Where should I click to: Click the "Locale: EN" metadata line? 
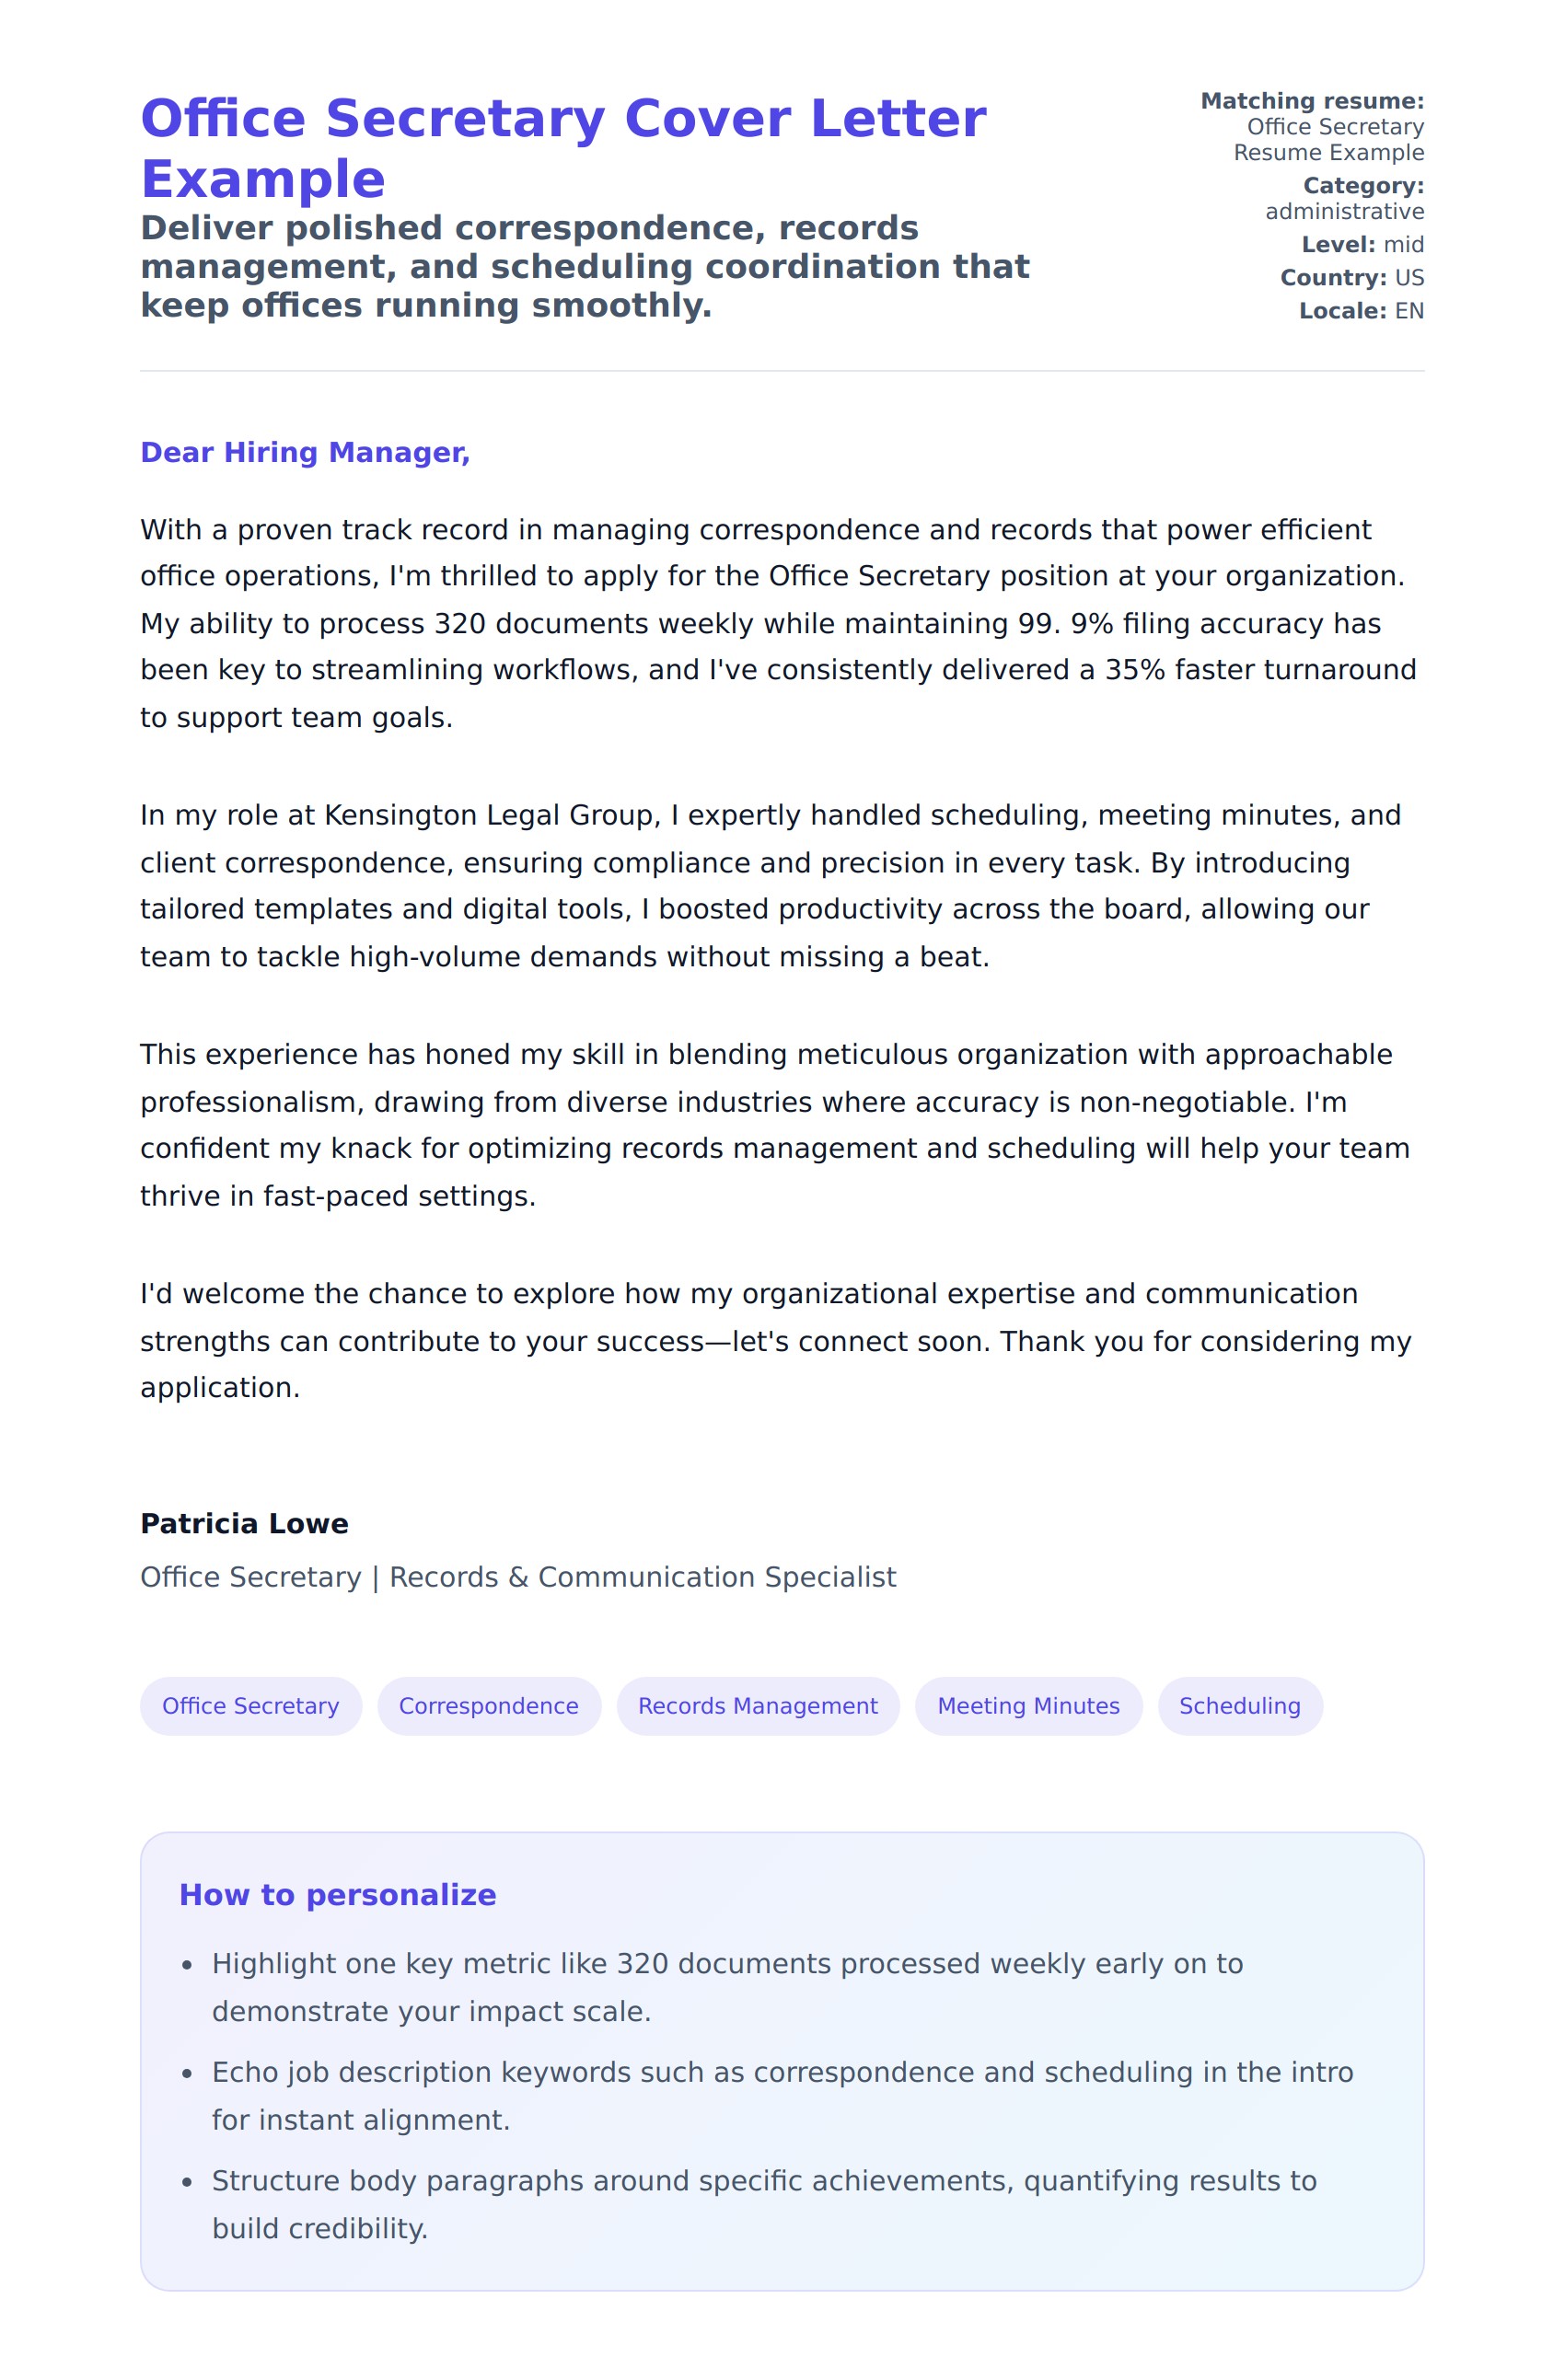pyautogui.click(x=1360, y=311)
